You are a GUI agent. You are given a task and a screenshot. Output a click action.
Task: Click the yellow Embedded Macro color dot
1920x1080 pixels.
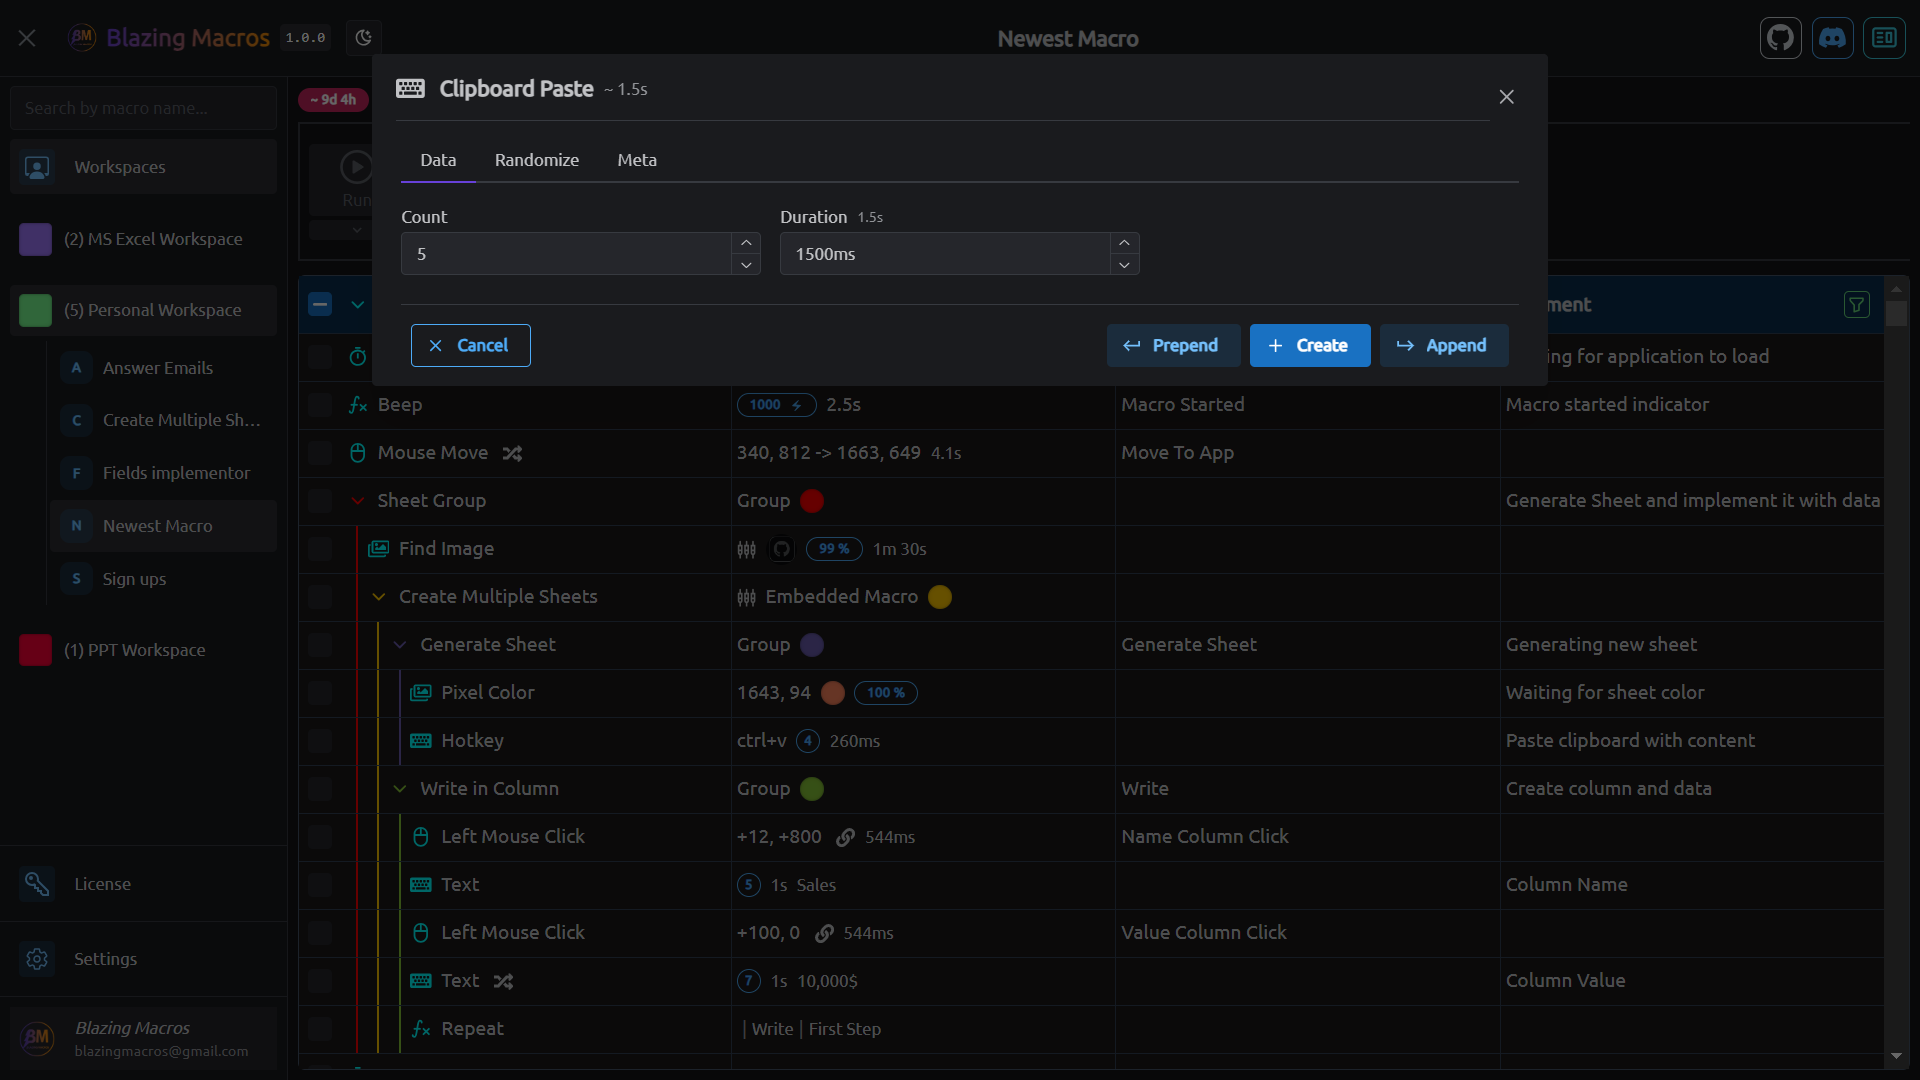pyautogui.click(x=940, y=597)
